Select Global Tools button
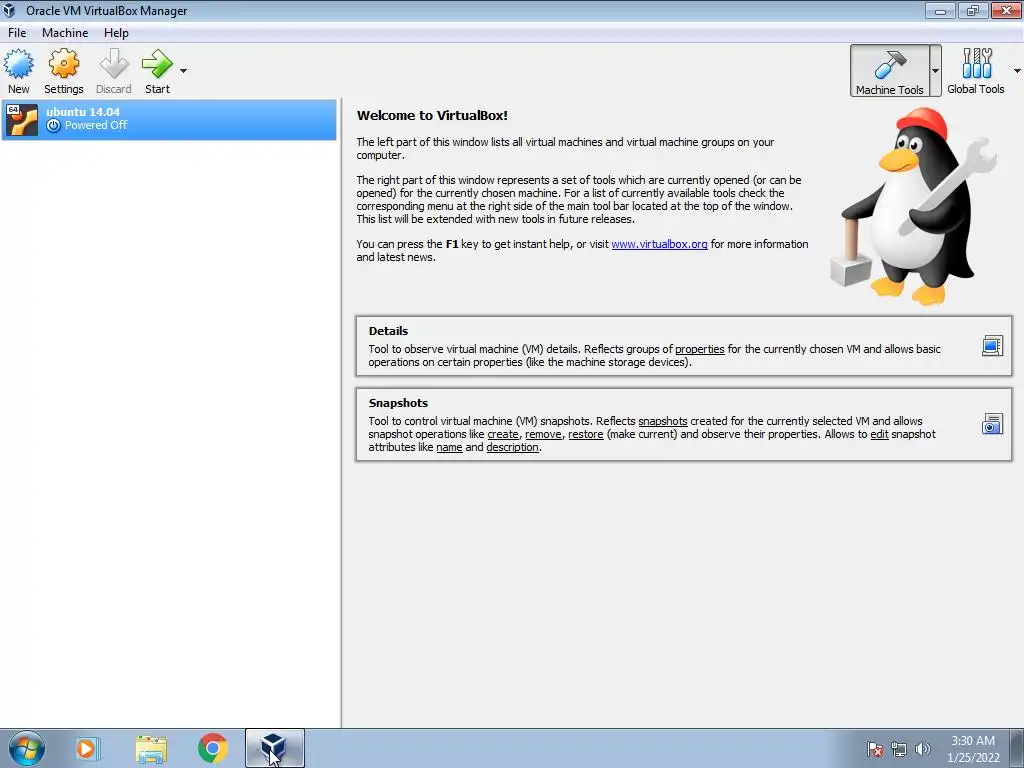Screen dimensions: 1024x768 [x=976, y=71]
